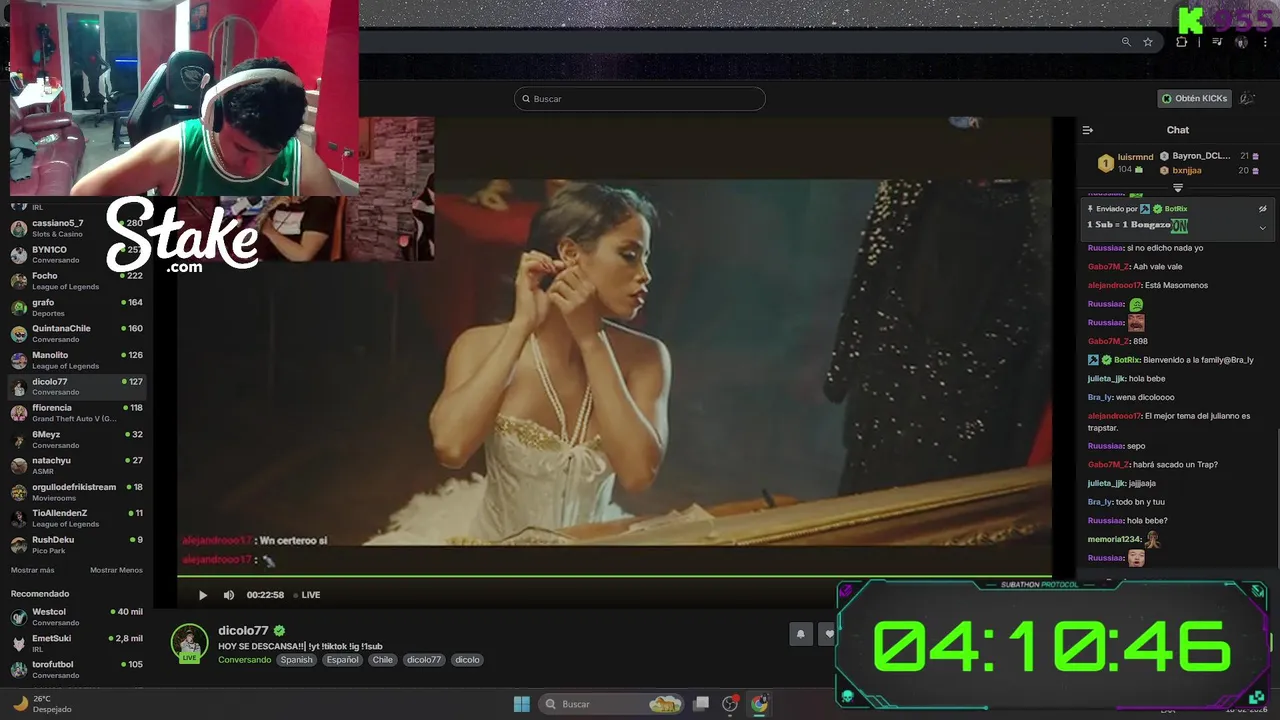Expand the pinned message chevron
Viewport: 1280px width, 720px height.
click(x=1262, y=227)
